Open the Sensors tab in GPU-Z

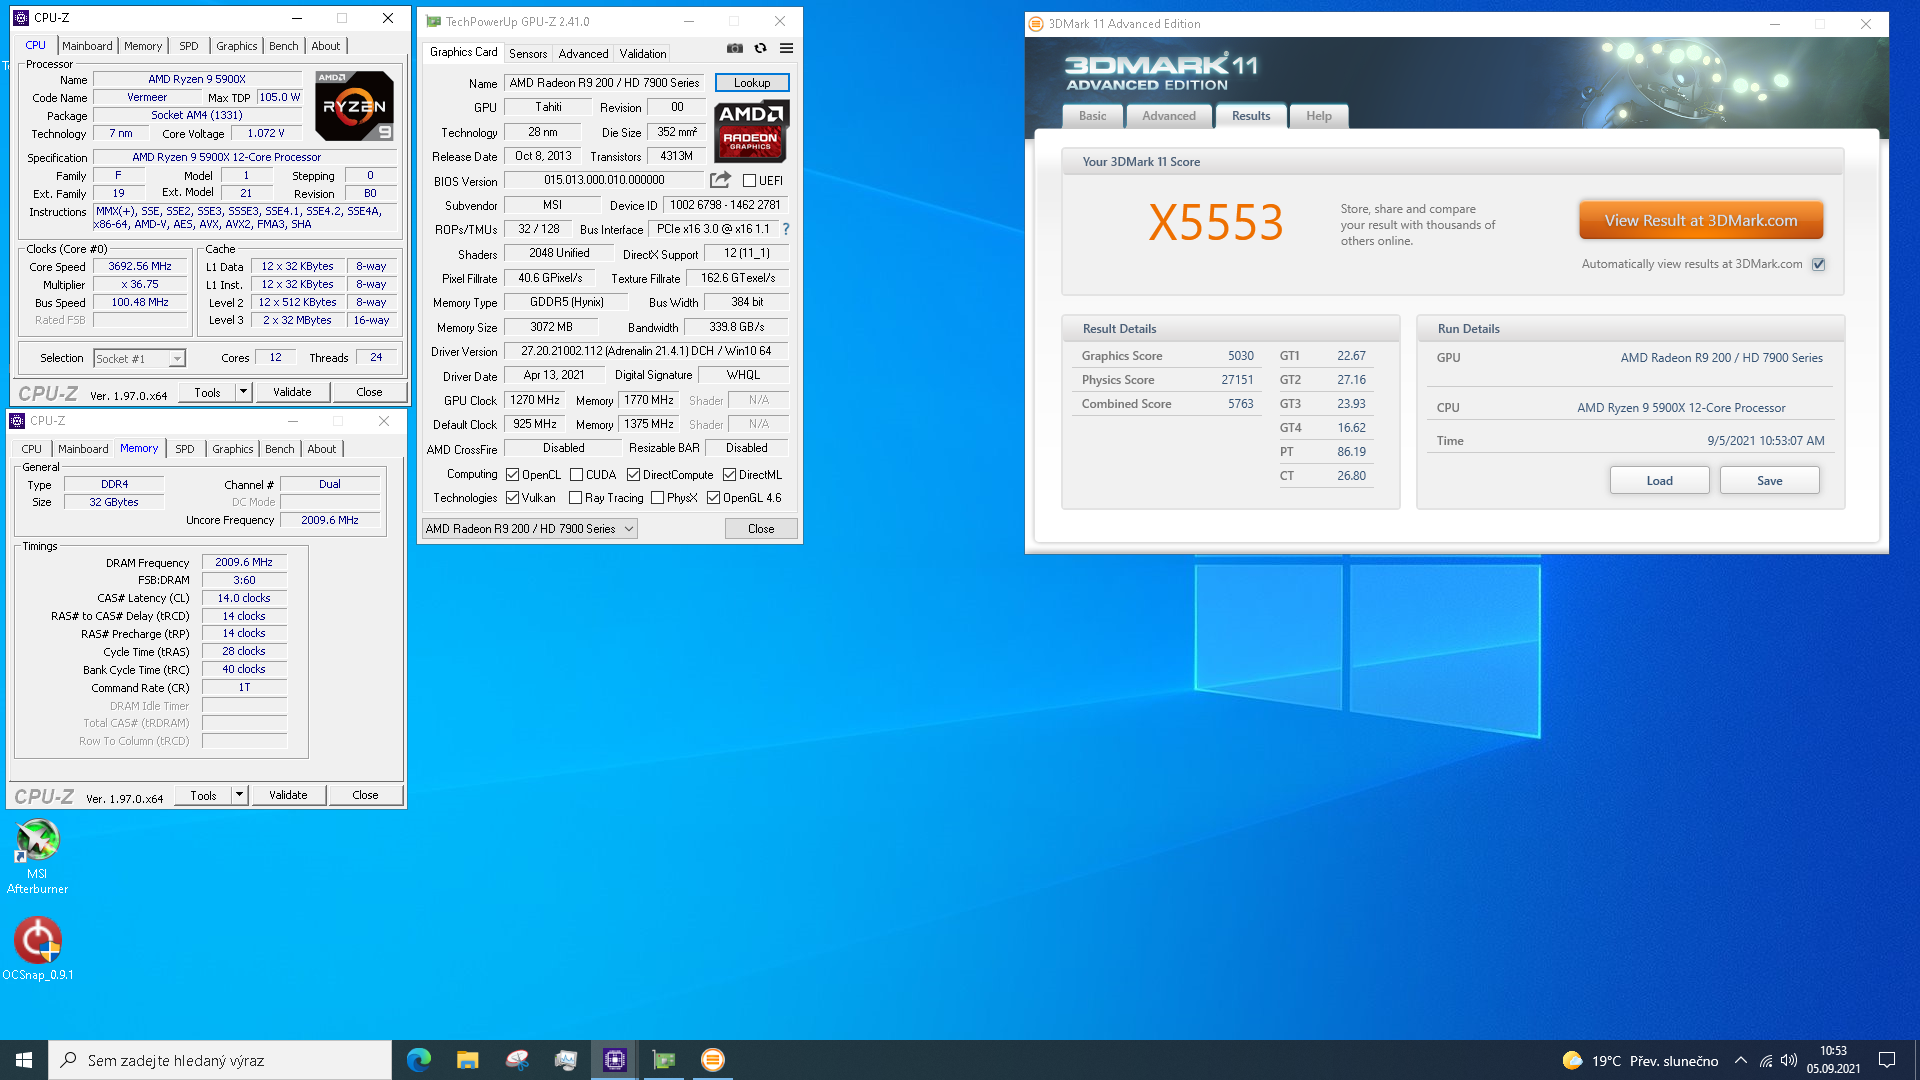click(528, 54)
